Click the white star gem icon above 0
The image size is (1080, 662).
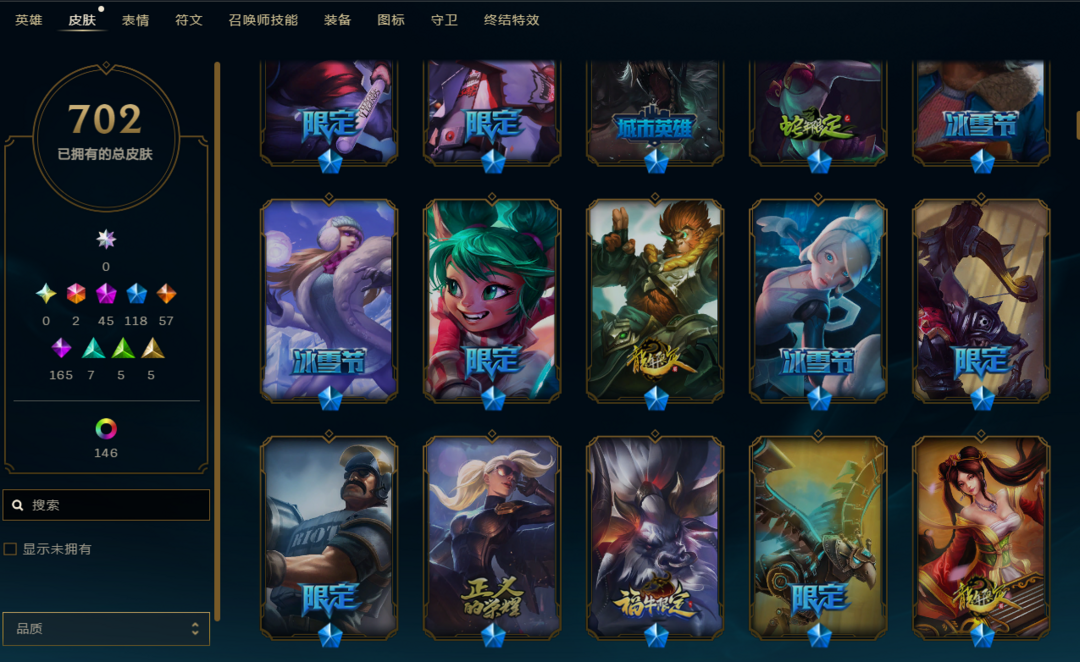105,240
